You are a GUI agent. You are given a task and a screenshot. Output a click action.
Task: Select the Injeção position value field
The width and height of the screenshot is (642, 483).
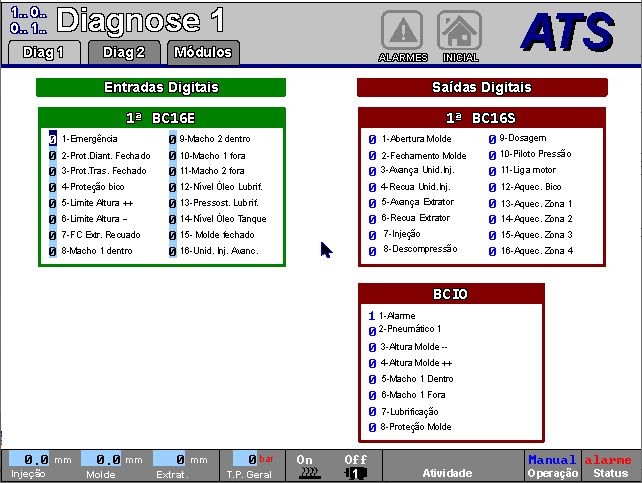[38, 460]
